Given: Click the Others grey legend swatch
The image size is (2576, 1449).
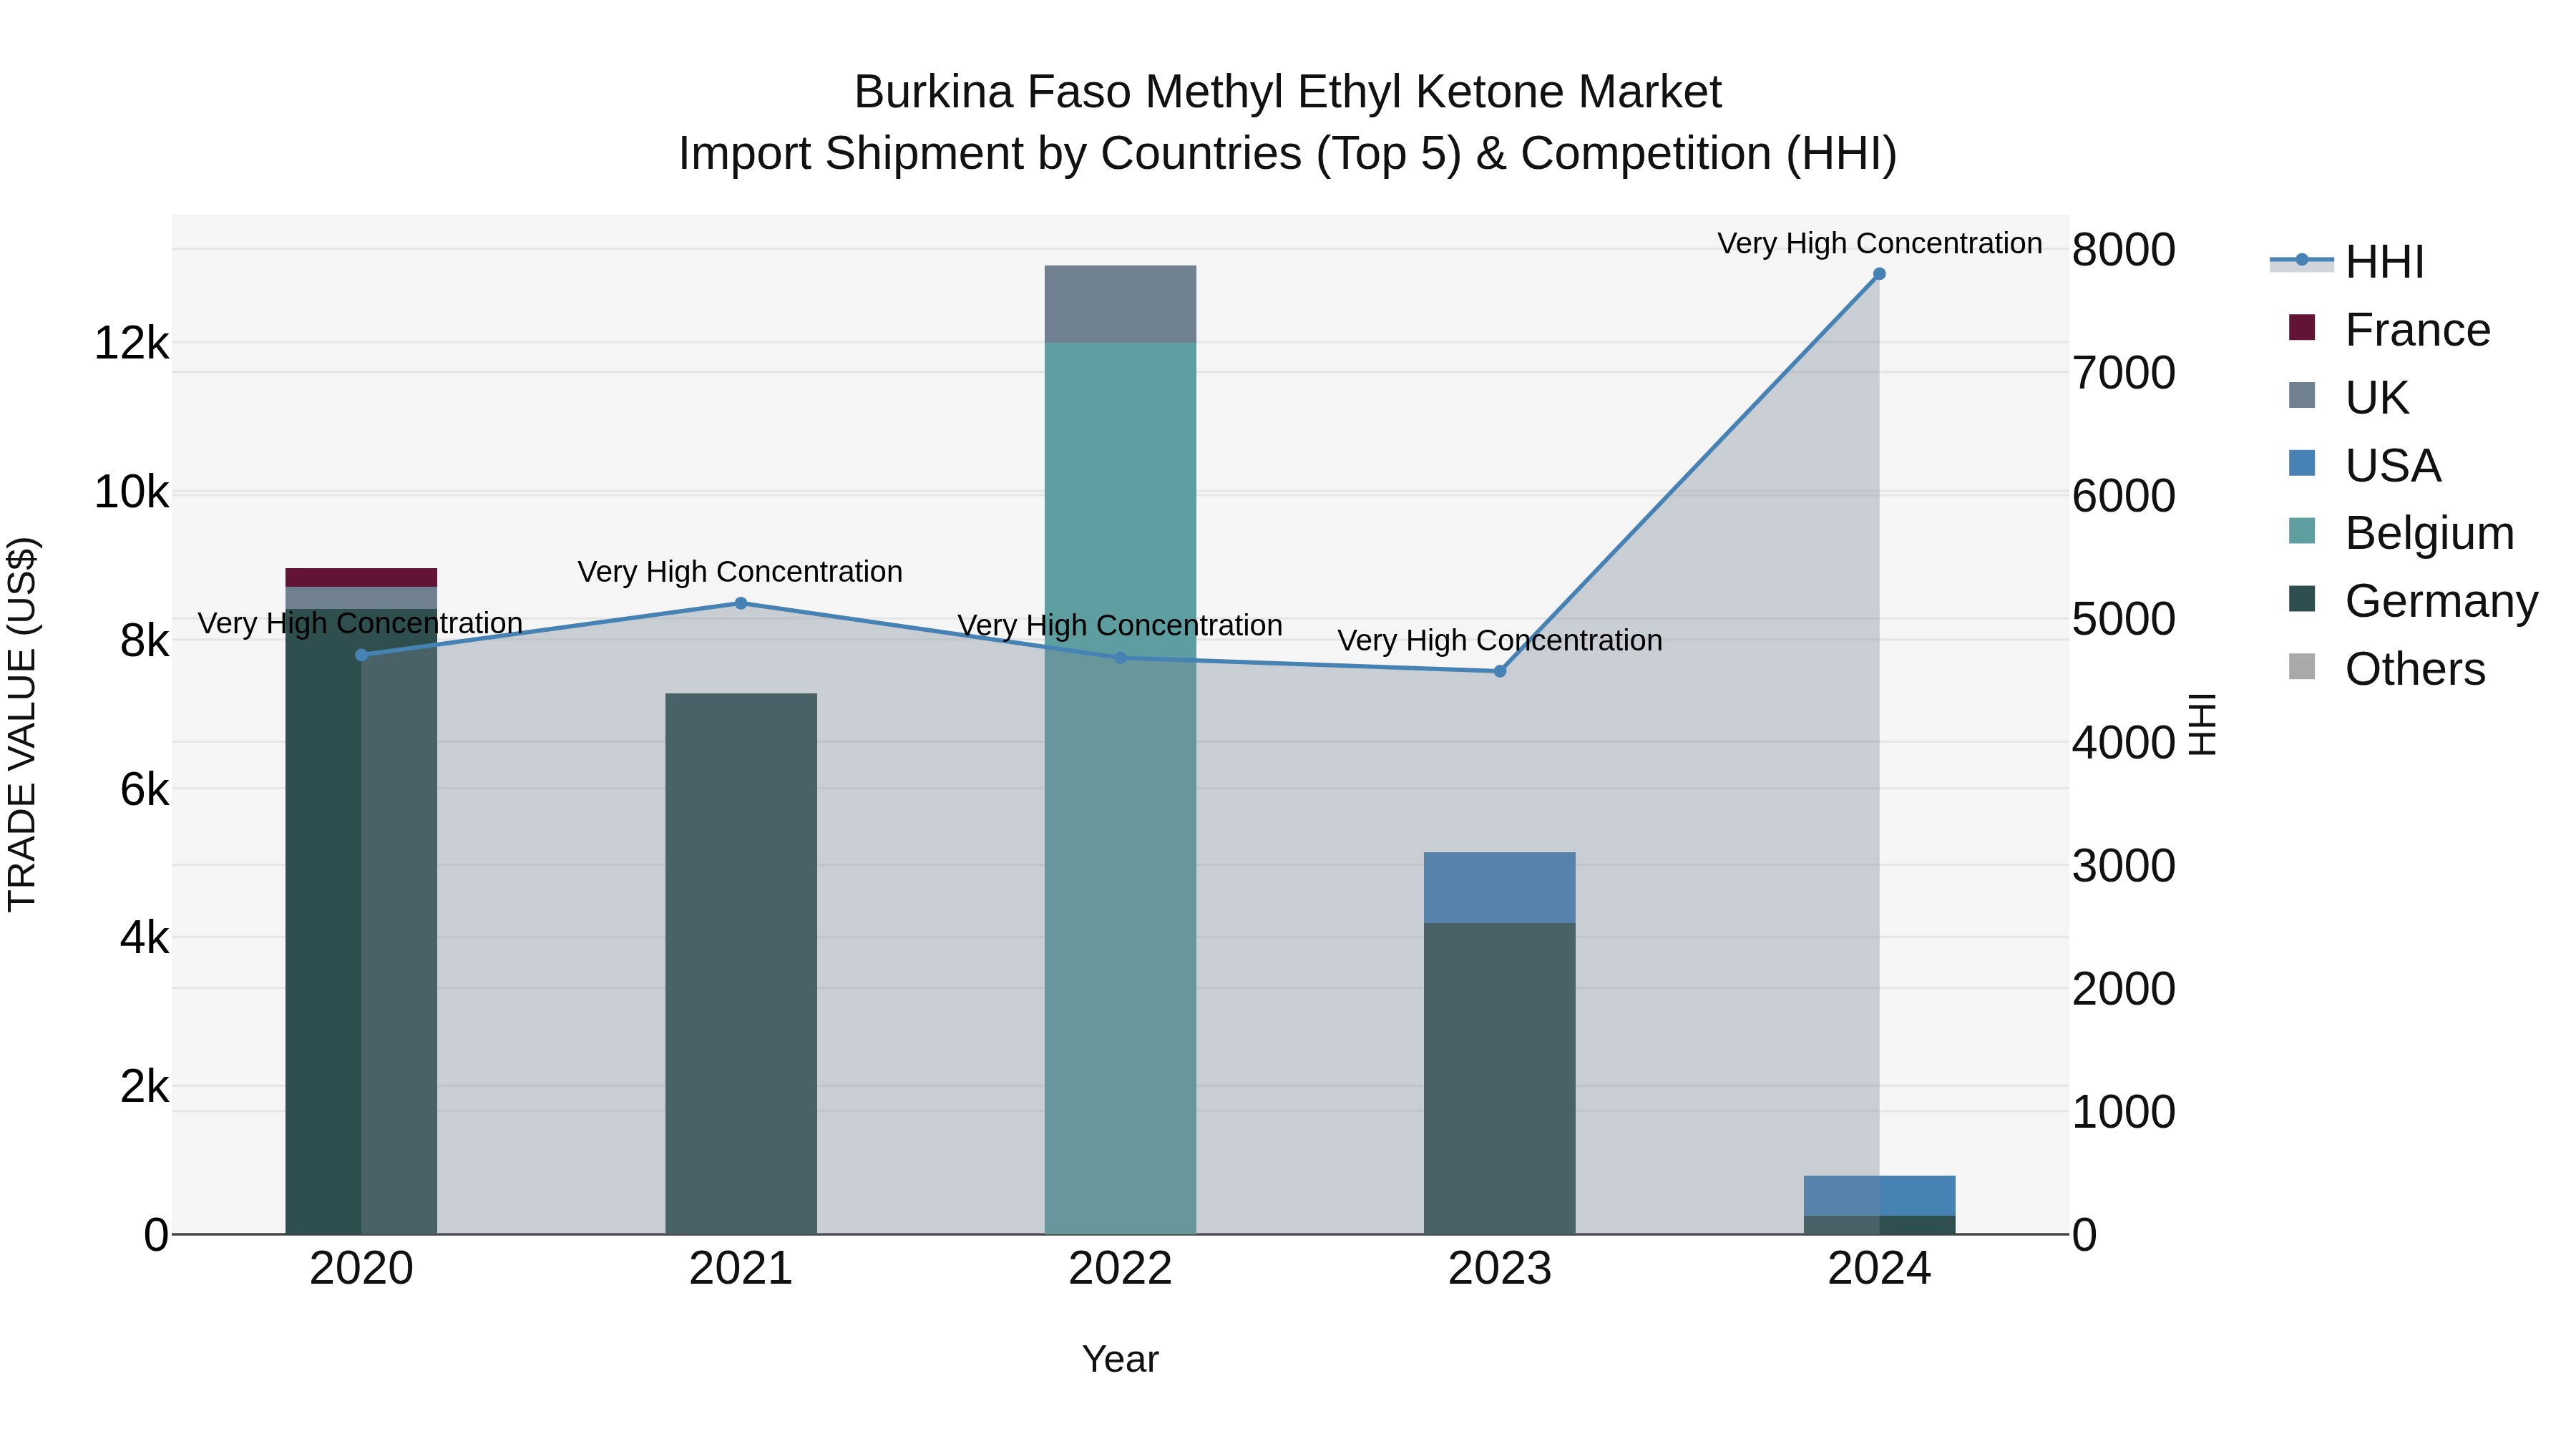Looking at the screenshot, I should pos(2302,667).
